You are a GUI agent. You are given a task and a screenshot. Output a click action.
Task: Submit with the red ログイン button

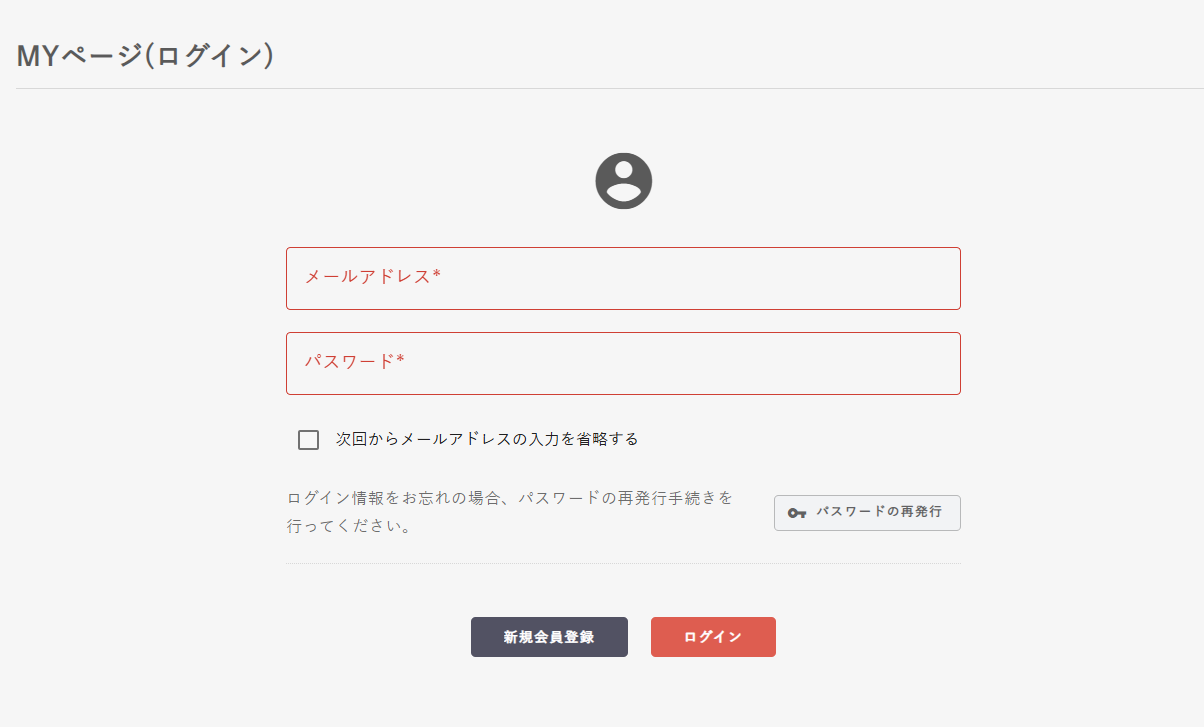(713, 637)
